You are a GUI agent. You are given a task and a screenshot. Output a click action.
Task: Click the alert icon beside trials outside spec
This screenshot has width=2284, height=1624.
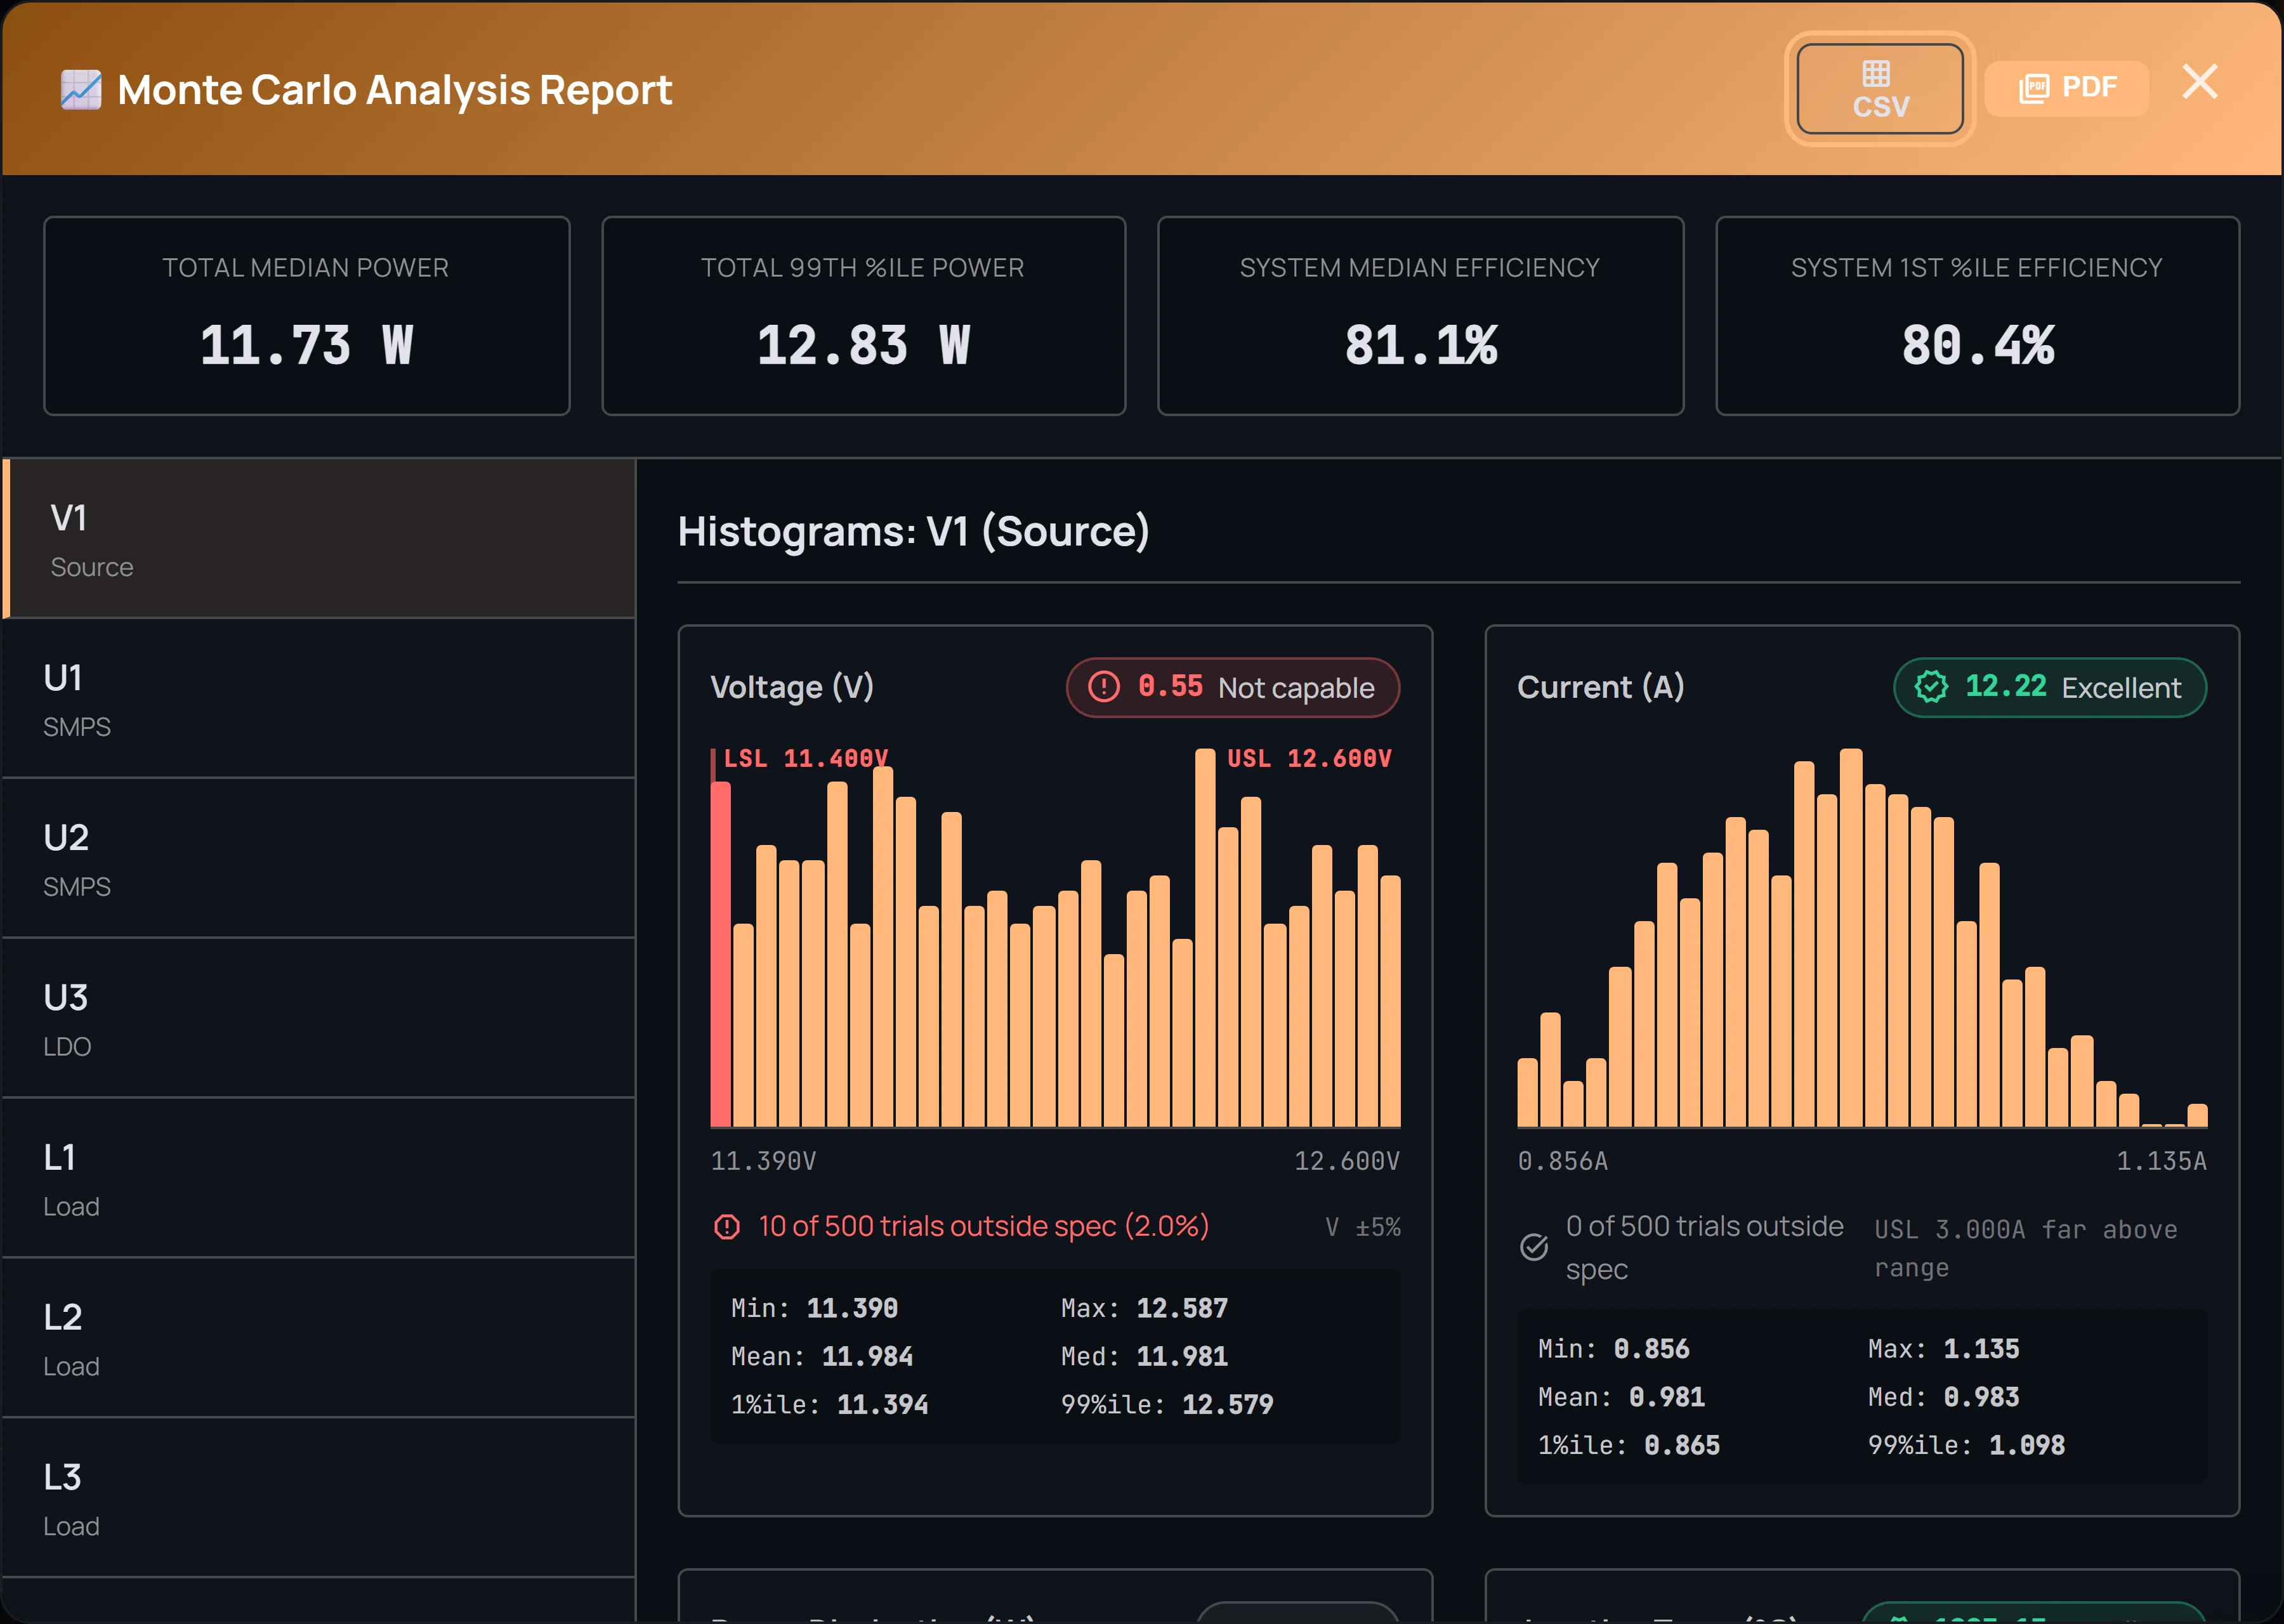[x=727, y=1227]
